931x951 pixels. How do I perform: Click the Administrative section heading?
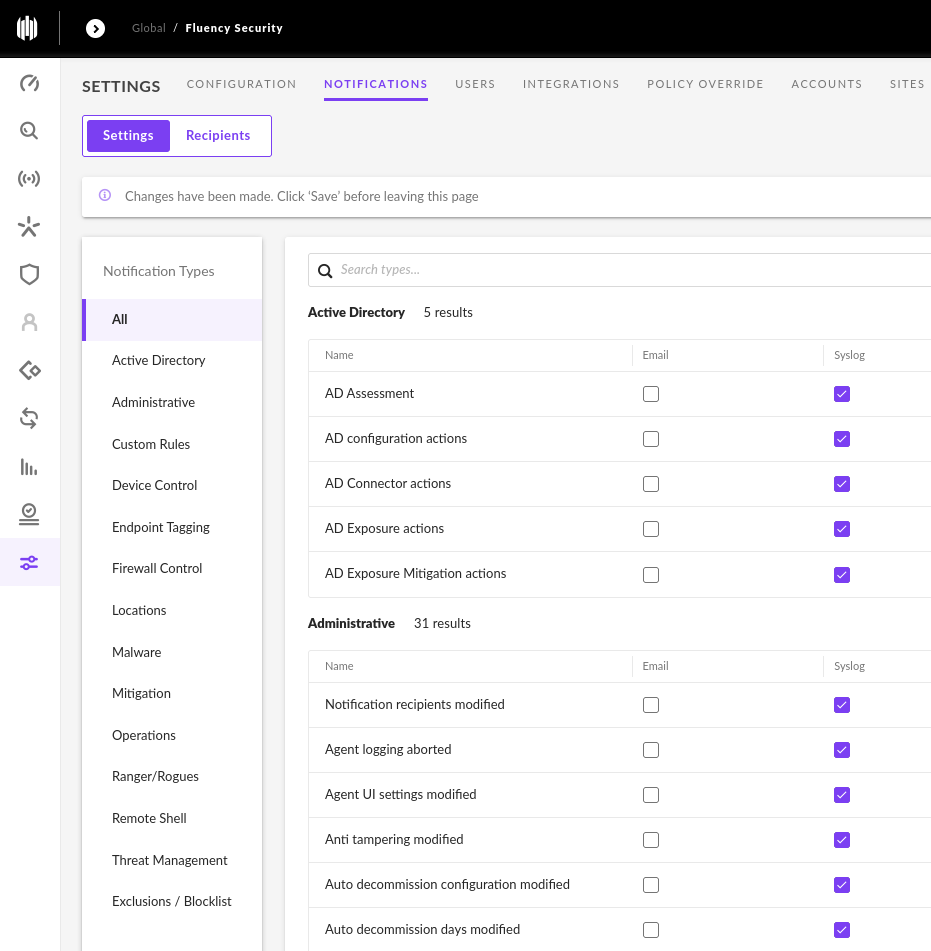(351, 623)
